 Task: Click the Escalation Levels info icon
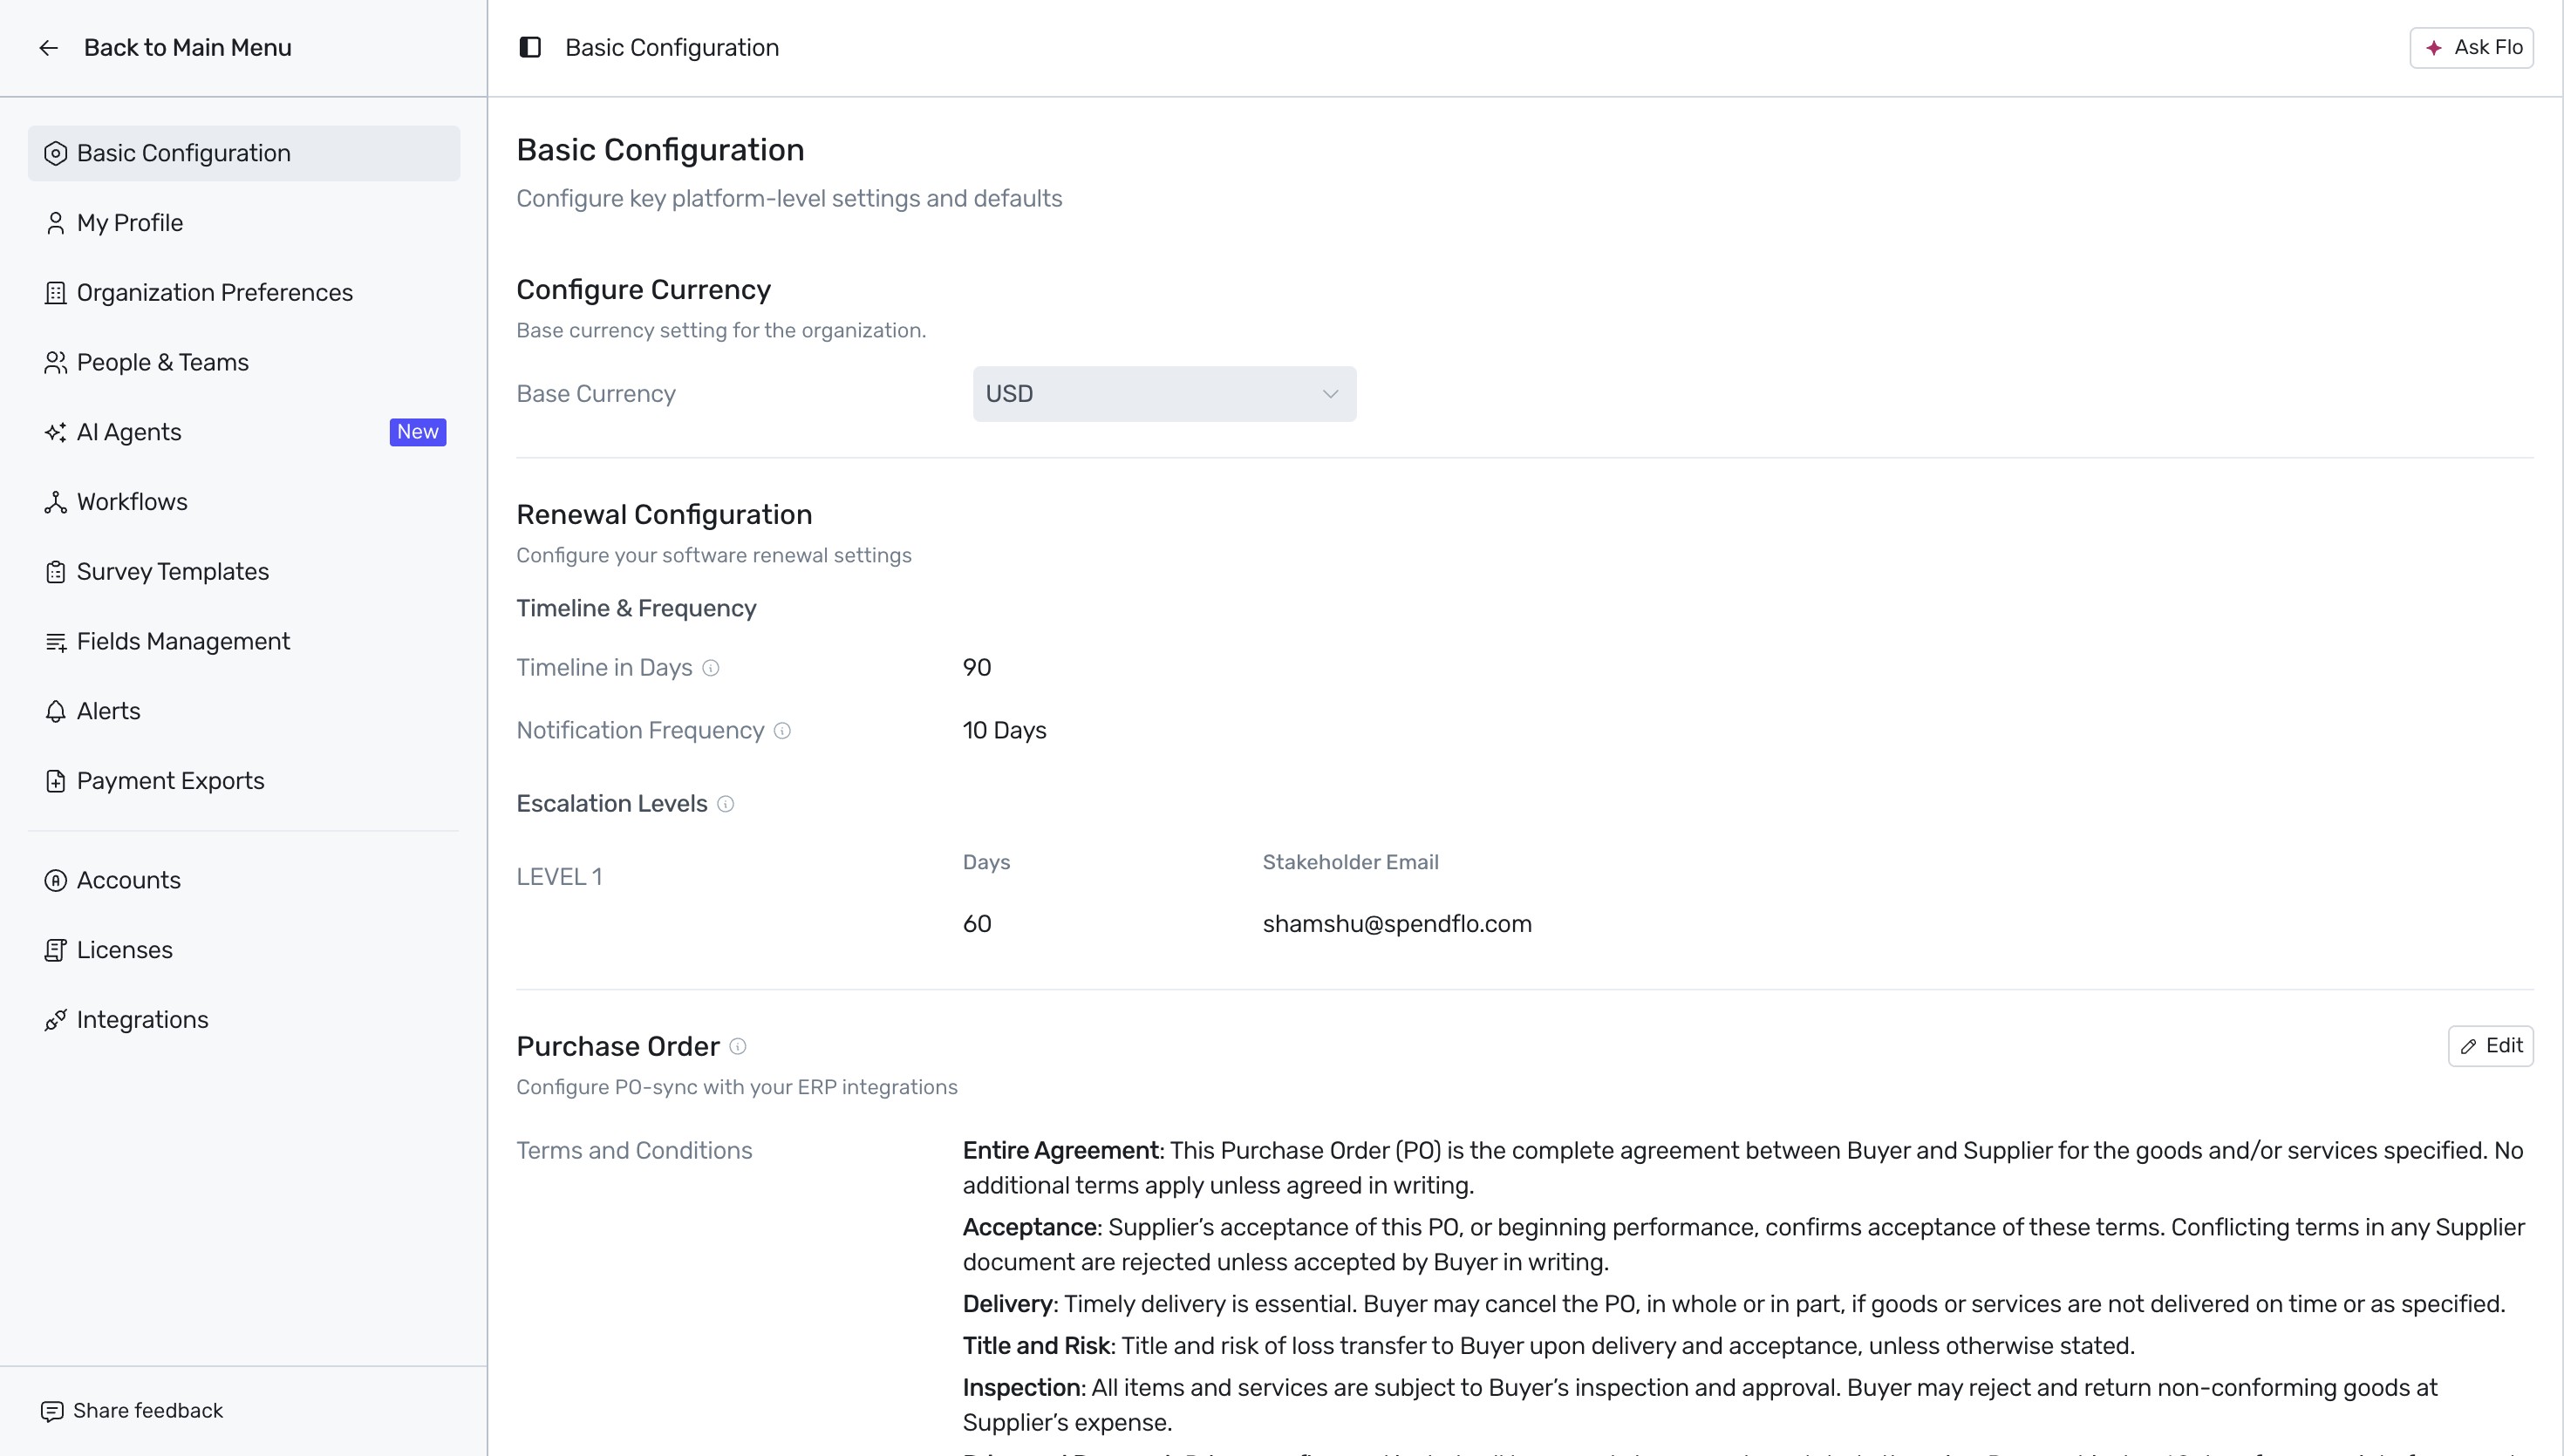(726, 804)
